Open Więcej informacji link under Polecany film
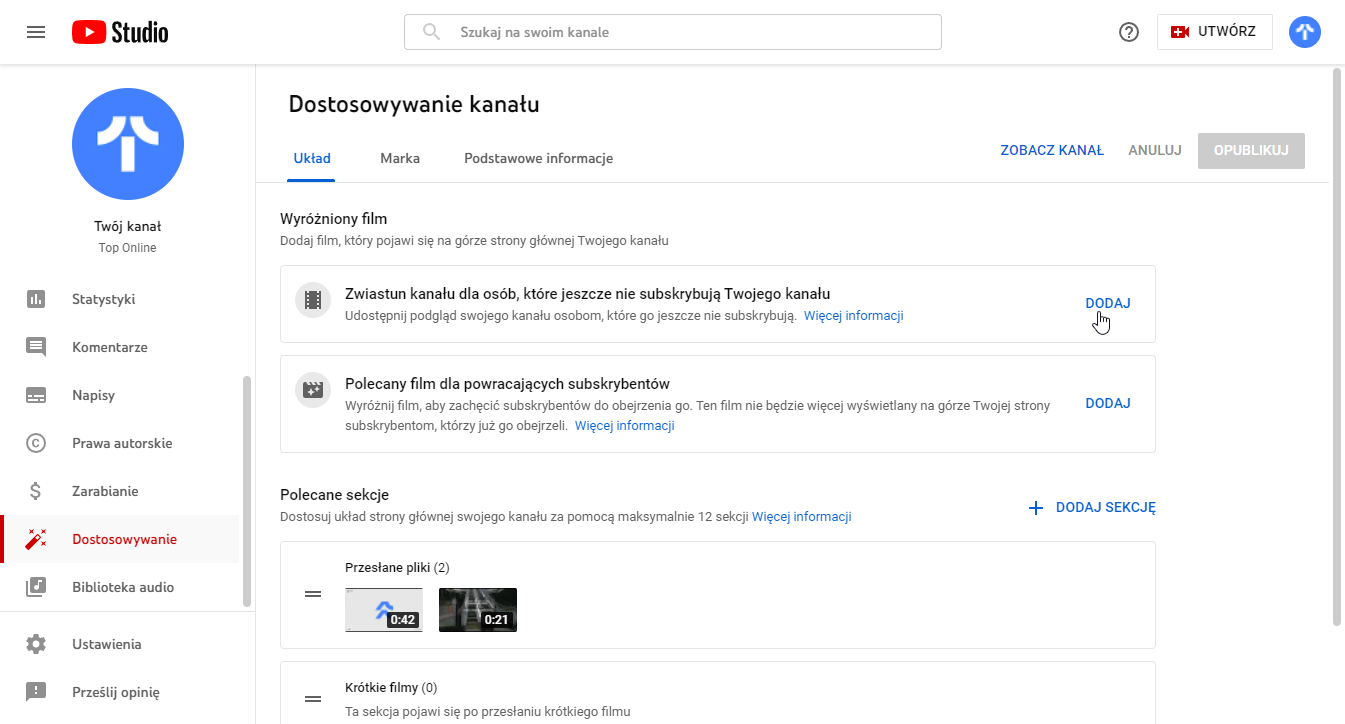This screenshot has width=1345, height=724. pyautogui.click(x=625, y=426)
